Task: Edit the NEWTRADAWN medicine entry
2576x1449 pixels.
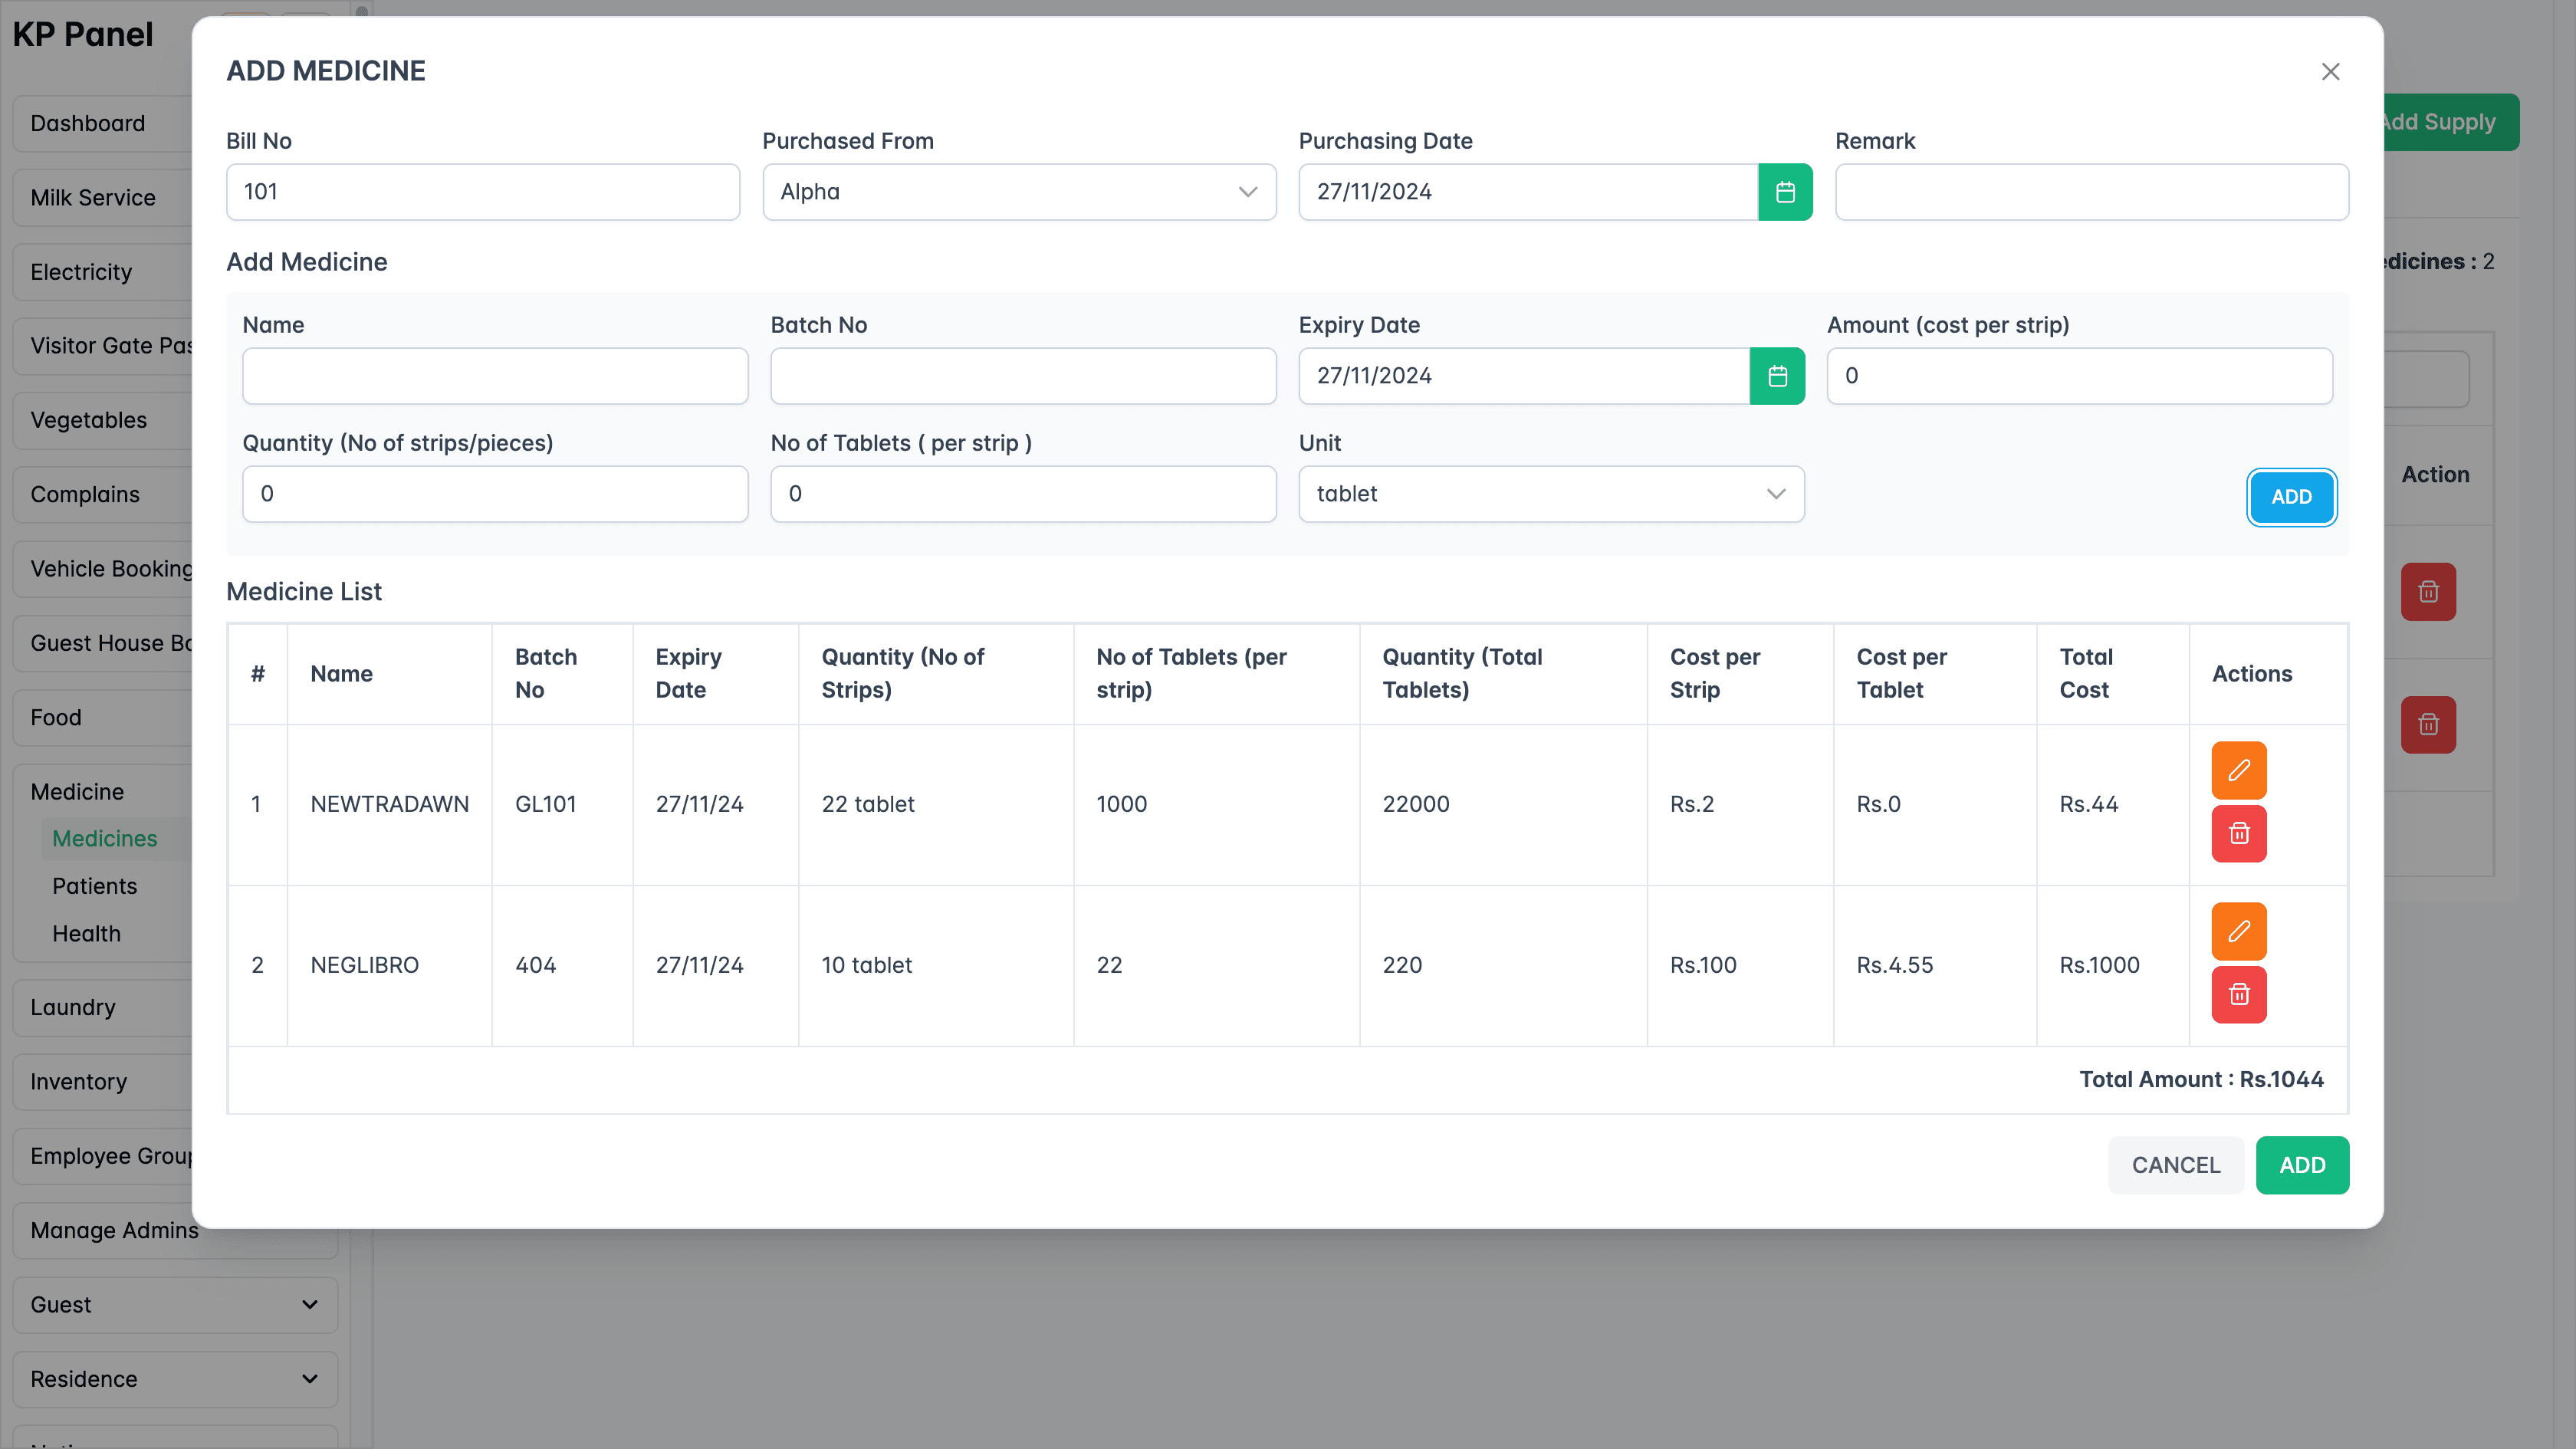Action: click(2239, 770)
